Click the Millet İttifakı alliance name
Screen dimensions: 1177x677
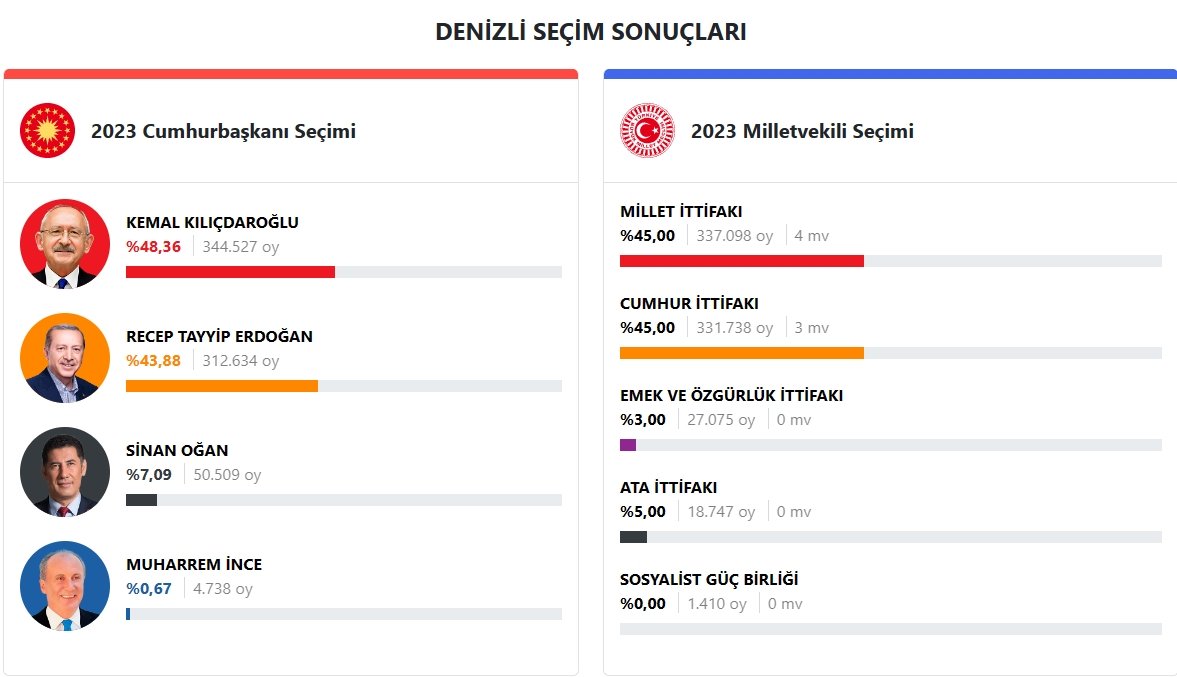[x=681, y=211]
